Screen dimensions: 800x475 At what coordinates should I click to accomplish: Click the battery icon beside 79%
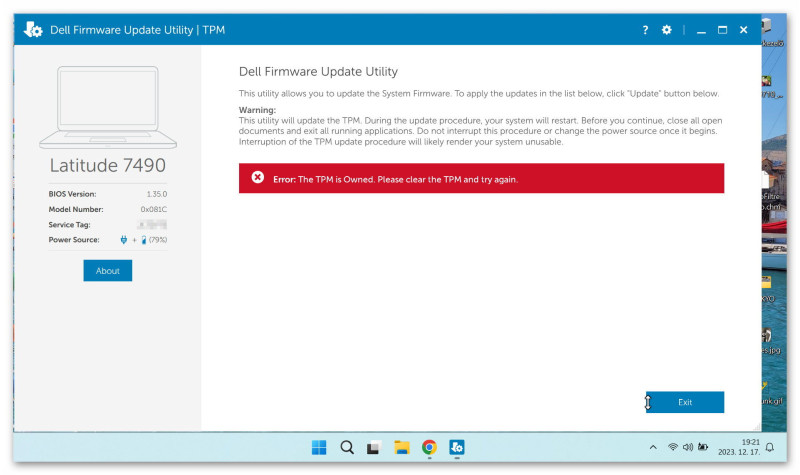(x=144, y=240)
